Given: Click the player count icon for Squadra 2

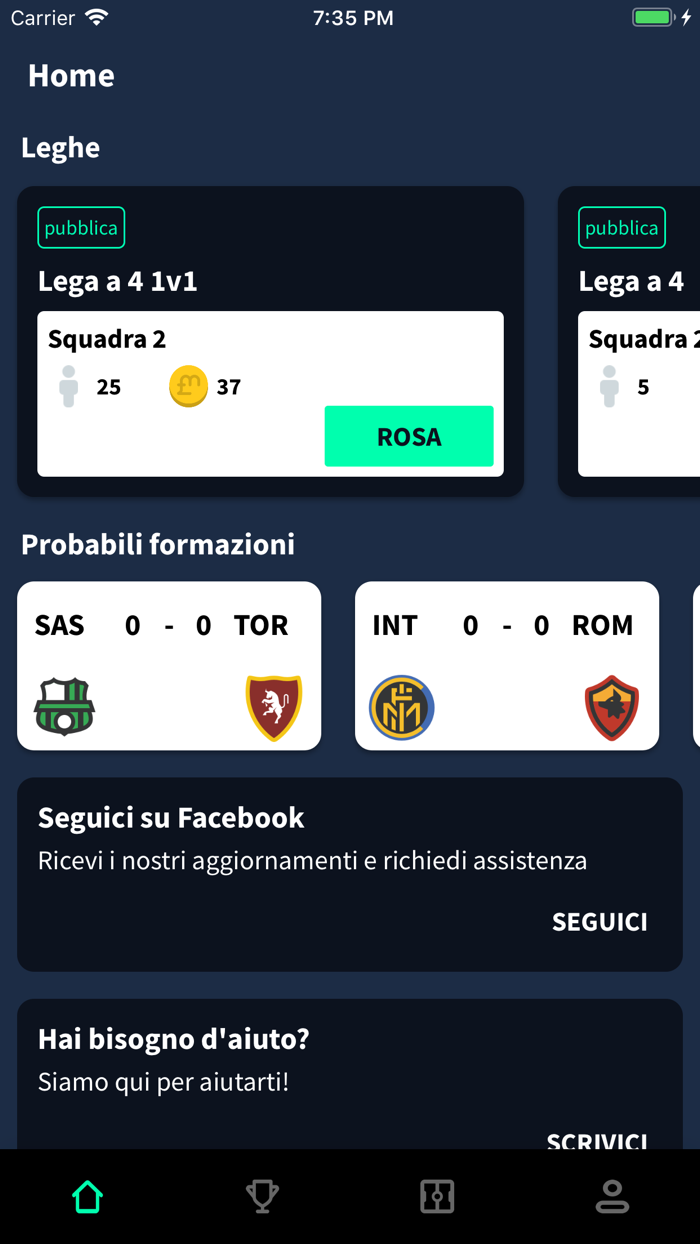Looking at the screenshot, I should [x=68, y=386].
